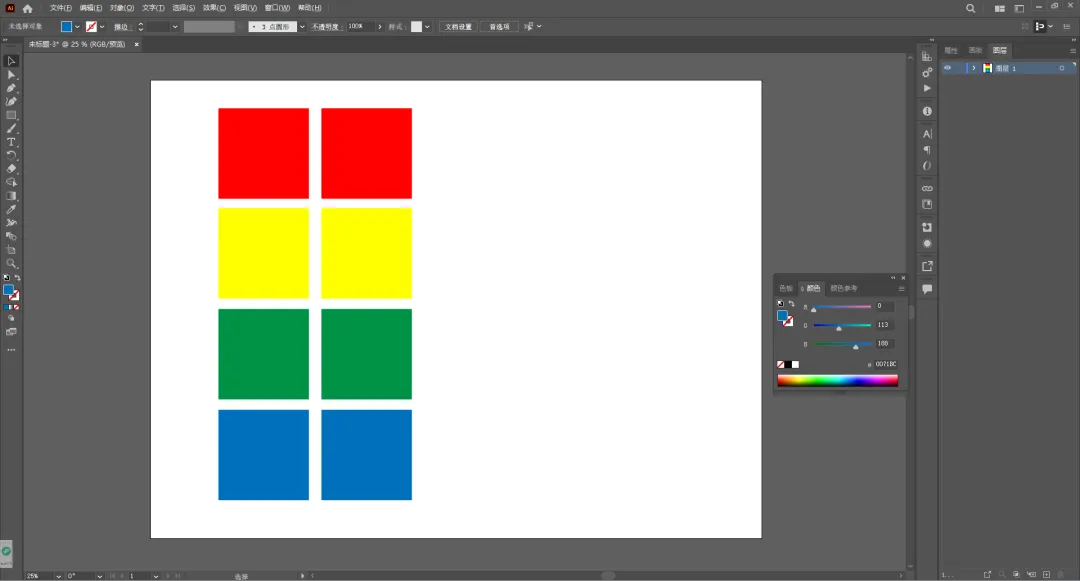
Task: Open the Actions play icon in dock
Action: coord(927,88)
